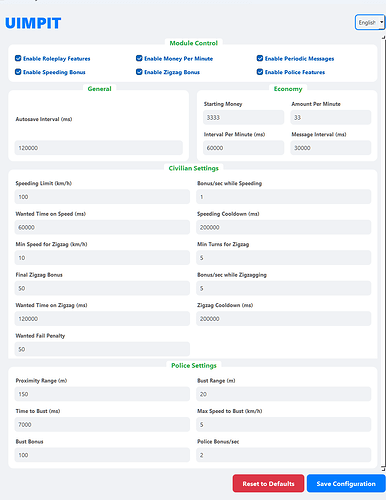Edit Wanted Time on Speed field
Viewport: 386px width, 500px height.
coord(102,227)
